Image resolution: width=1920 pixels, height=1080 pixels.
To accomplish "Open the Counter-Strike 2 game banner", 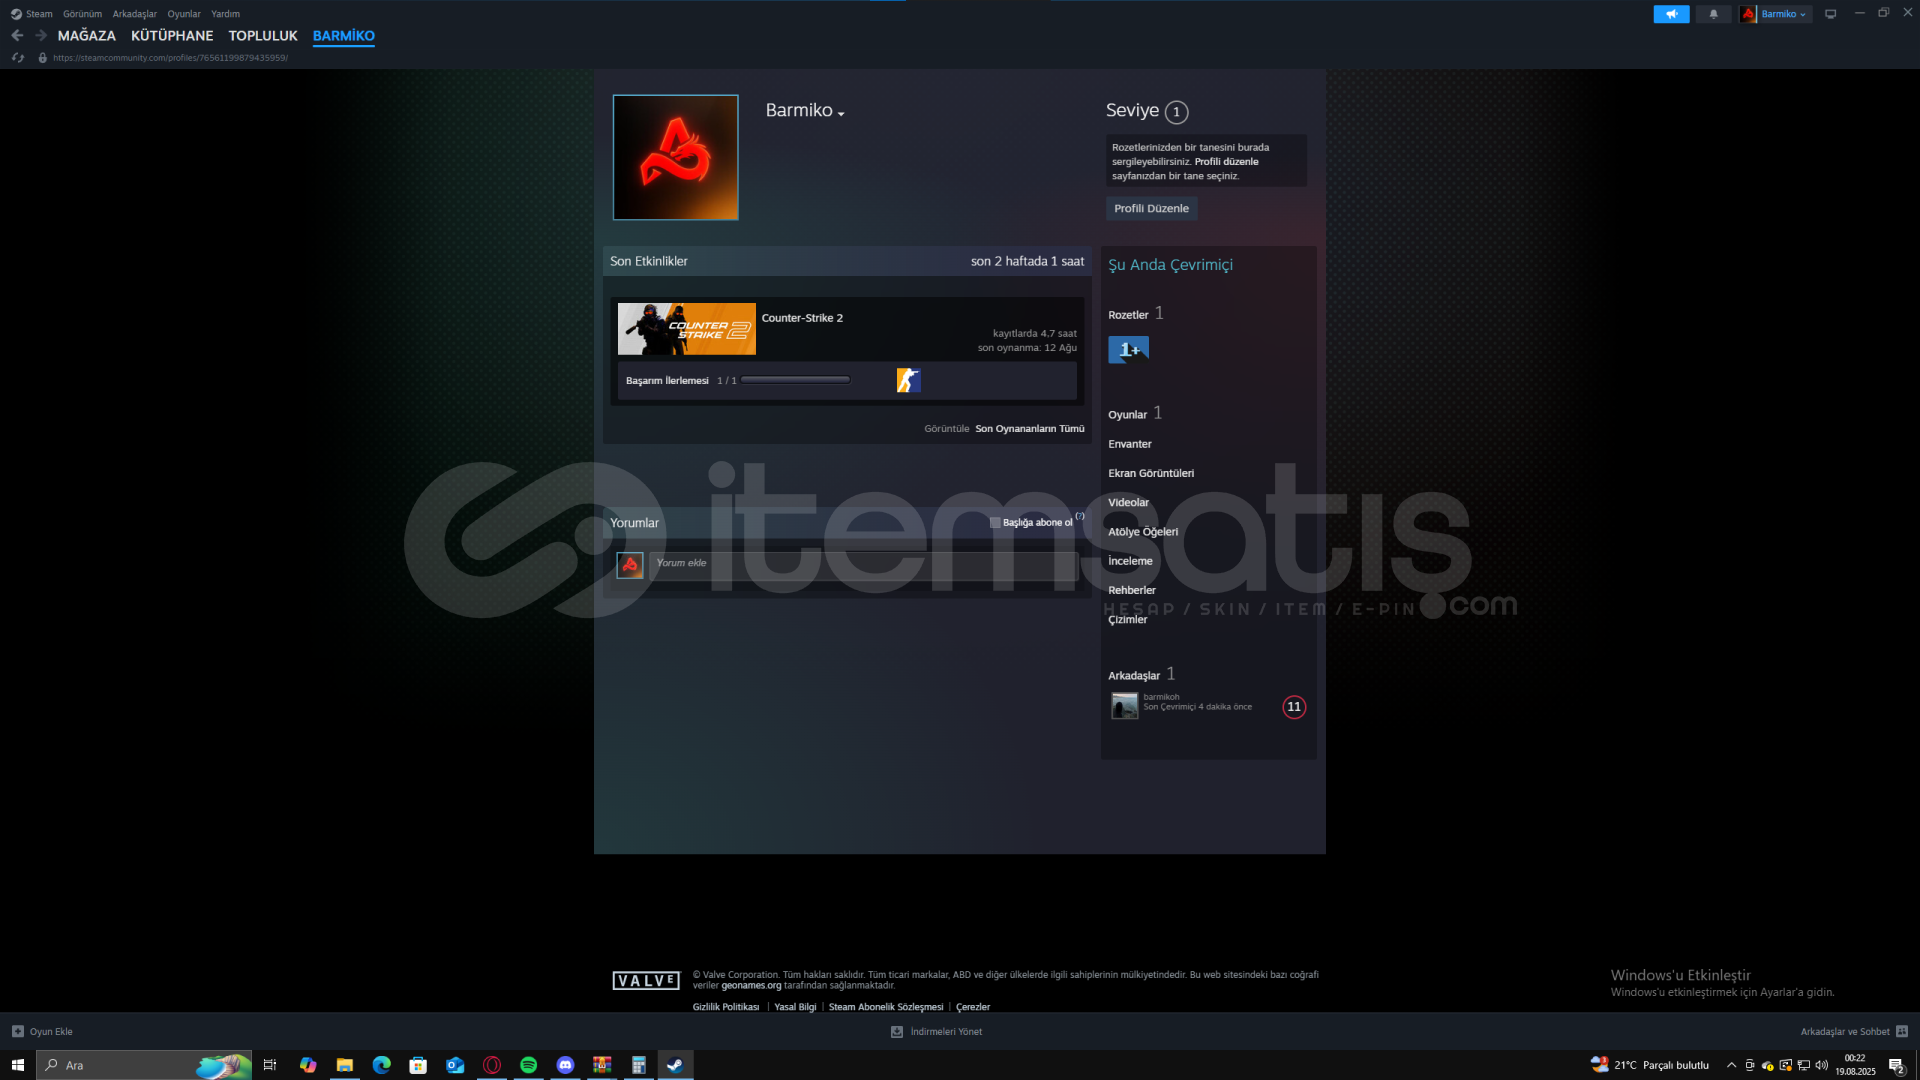I will click(x=686, y=329).
